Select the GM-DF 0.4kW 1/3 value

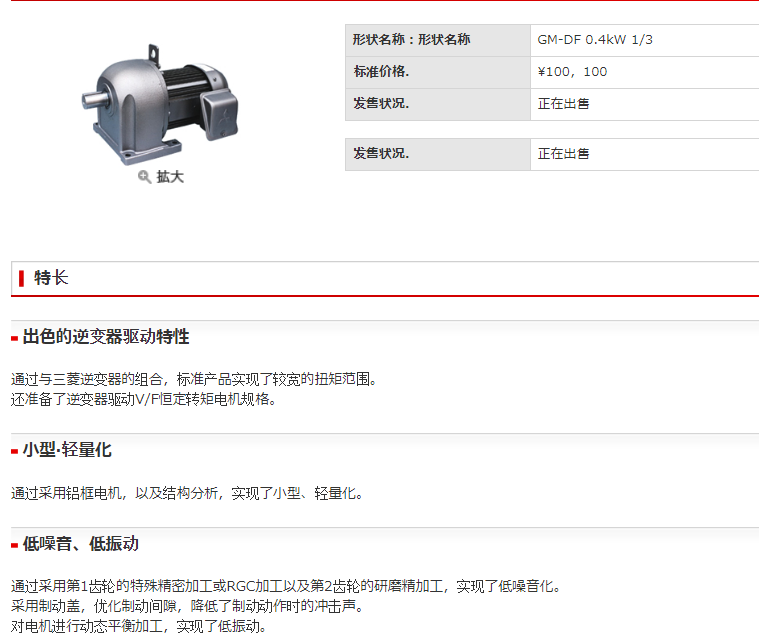(x=595, y=40)
